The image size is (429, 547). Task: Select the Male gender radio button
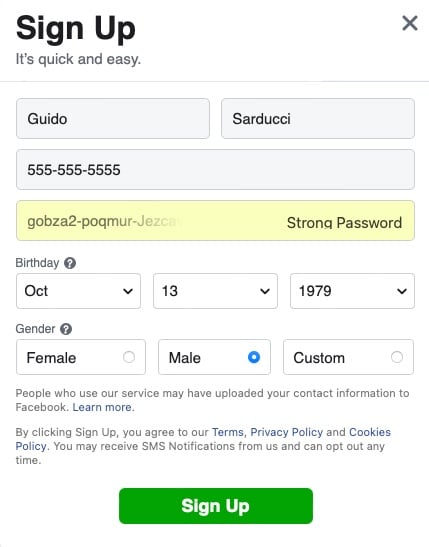(x=254, y=357)
